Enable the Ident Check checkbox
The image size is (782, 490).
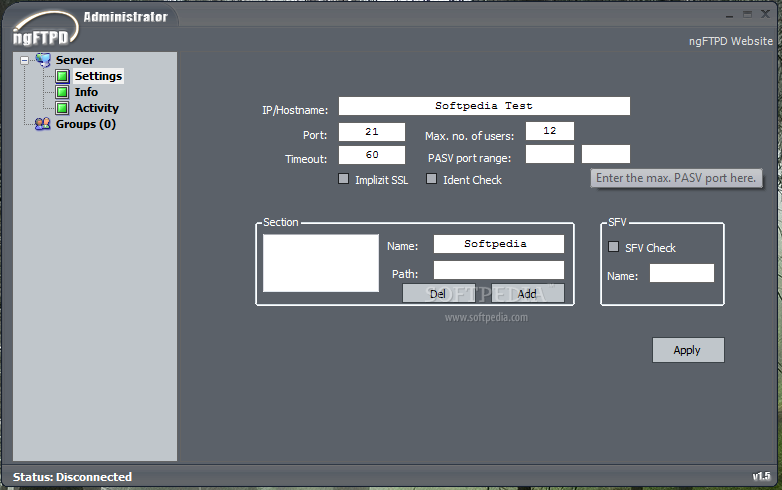[x=431, y=178]
